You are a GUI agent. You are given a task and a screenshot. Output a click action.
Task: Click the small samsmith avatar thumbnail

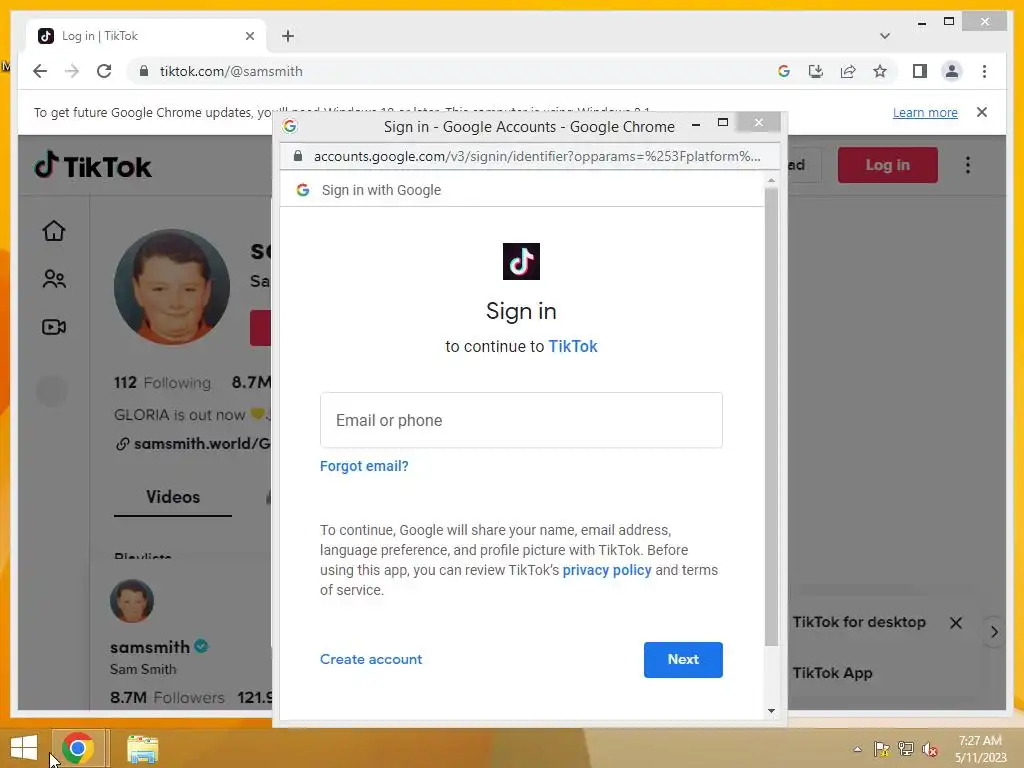point(132,601)
